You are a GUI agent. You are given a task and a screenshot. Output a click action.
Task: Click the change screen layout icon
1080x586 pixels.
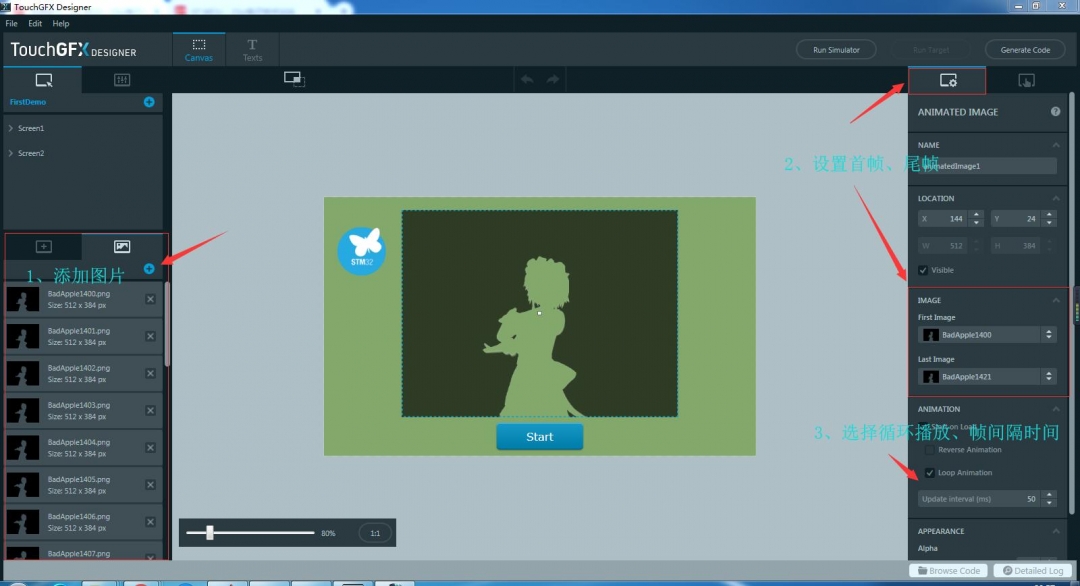pos(294,79)
